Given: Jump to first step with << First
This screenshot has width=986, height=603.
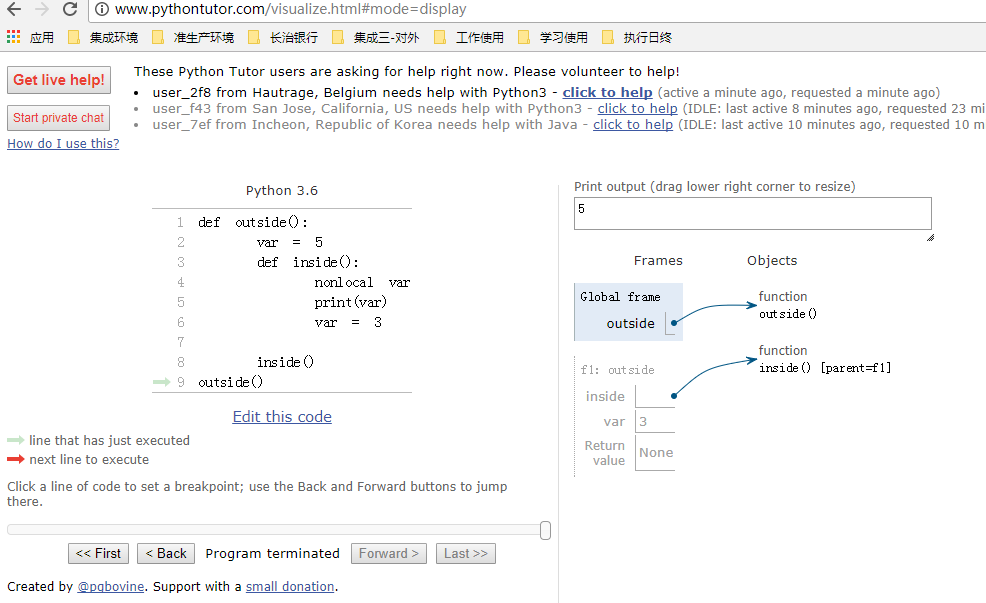Looking at the screenshot, I should pyautogui.click(x=98, y=554).
